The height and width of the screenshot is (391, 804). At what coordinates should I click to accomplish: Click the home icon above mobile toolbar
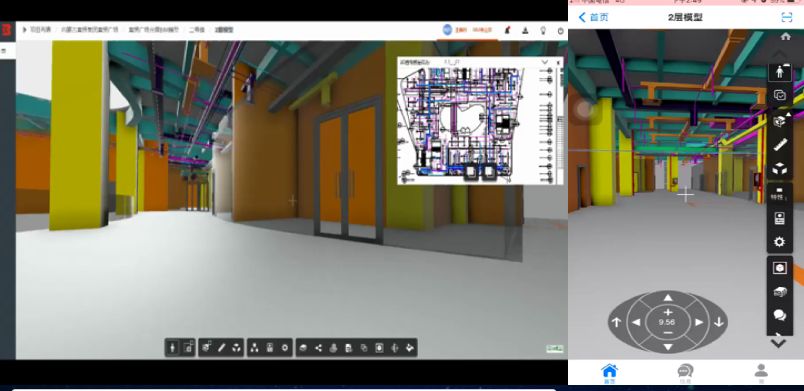[x=785, y=36]
